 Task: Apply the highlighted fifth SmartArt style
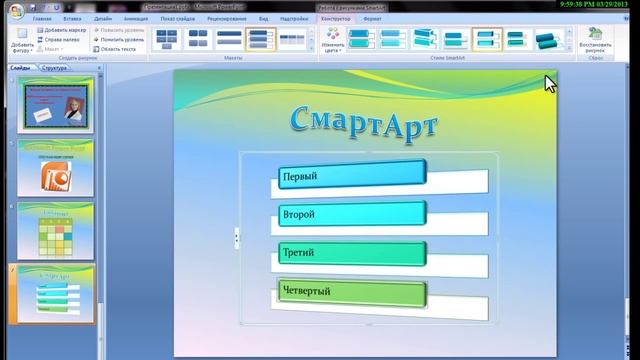click(x=487, y=39)
